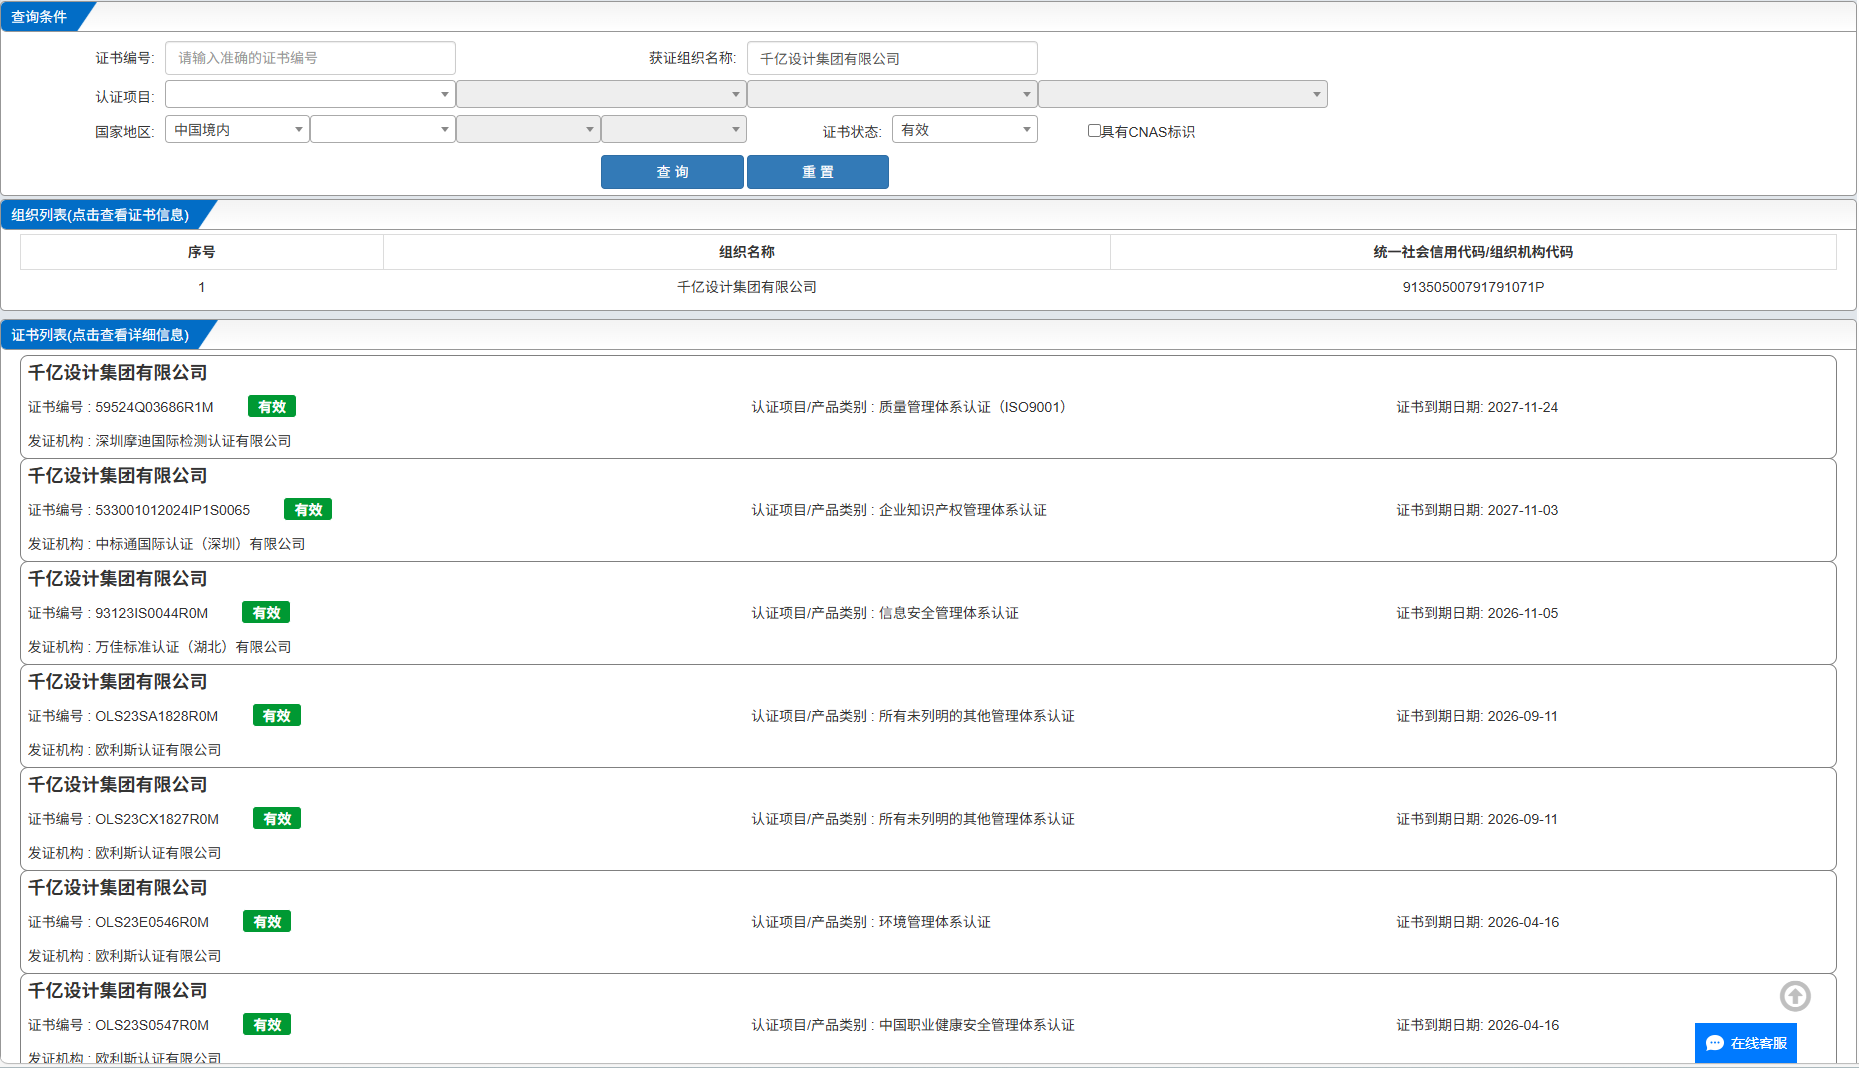The width and height of the screenshot is (1859, 1068).
Task: Click 有效 badge beside OLS23SA1828R0M
Action: [277, 716]
